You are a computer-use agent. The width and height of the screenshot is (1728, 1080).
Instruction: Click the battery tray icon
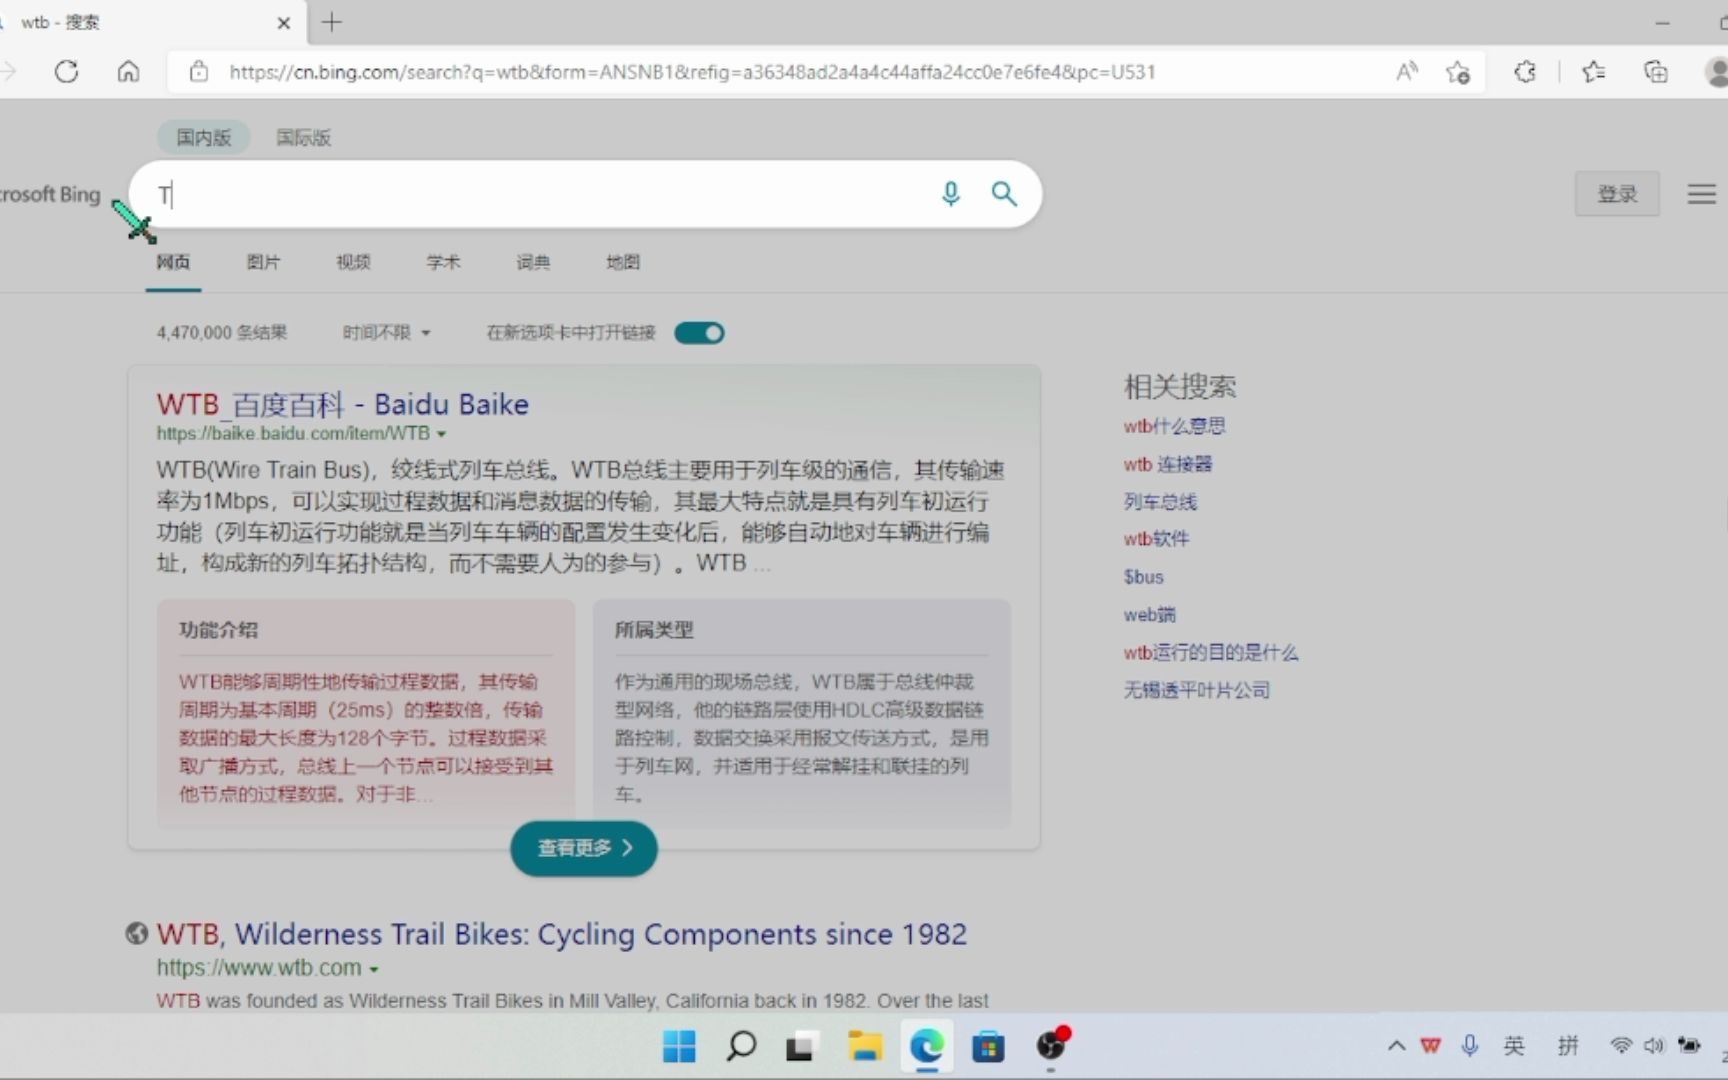coord(1690,1046)
